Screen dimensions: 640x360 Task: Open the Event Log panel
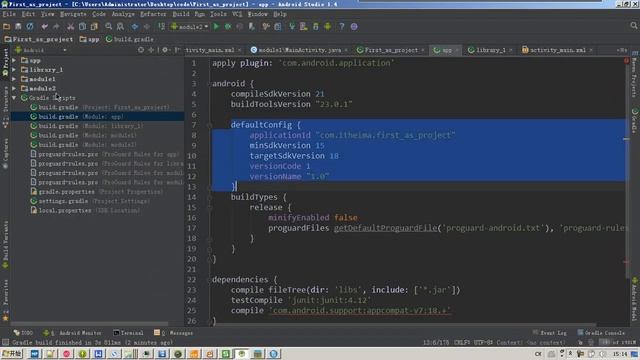(549, 333)
